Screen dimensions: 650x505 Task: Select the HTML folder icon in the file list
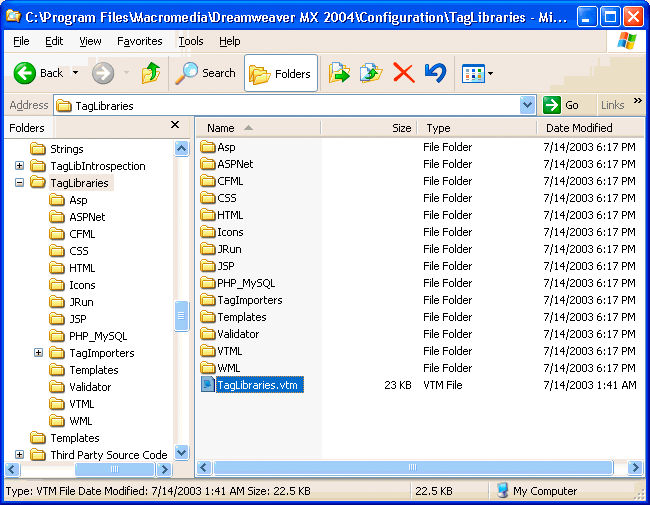(x=208, y=215)
